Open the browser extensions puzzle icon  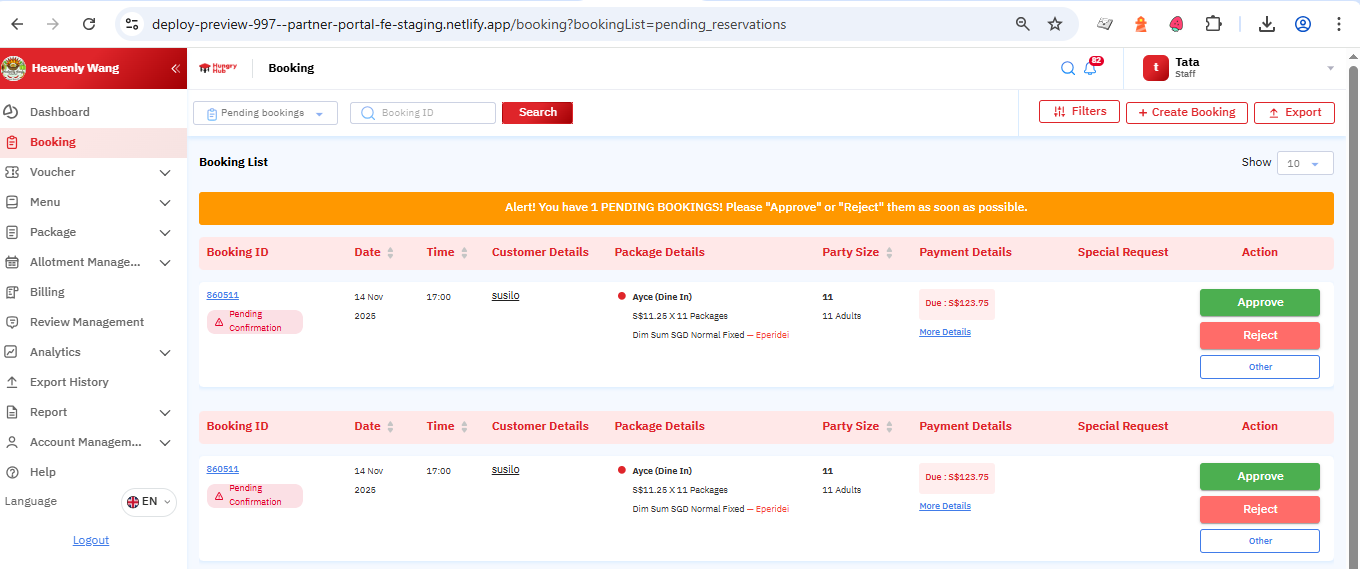point(1213,24)
